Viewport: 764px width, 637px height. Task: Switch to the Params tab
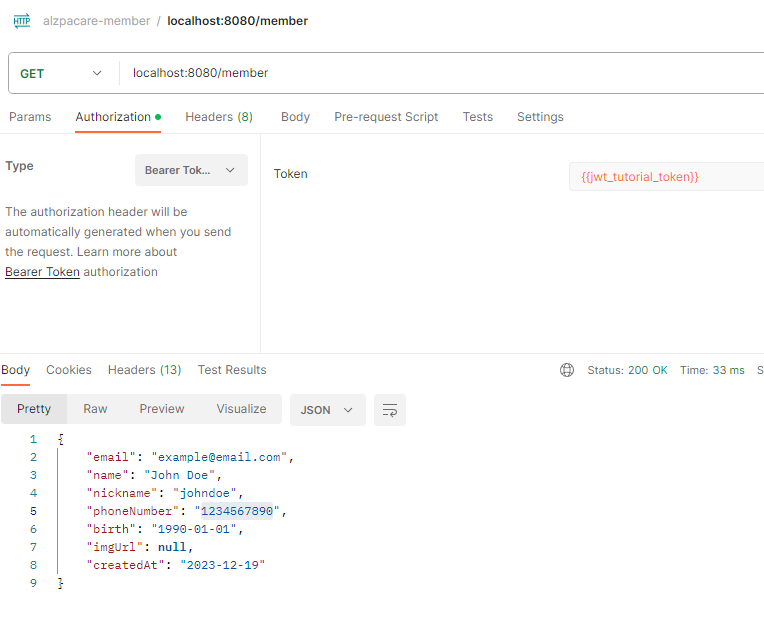tap(30, 117)
